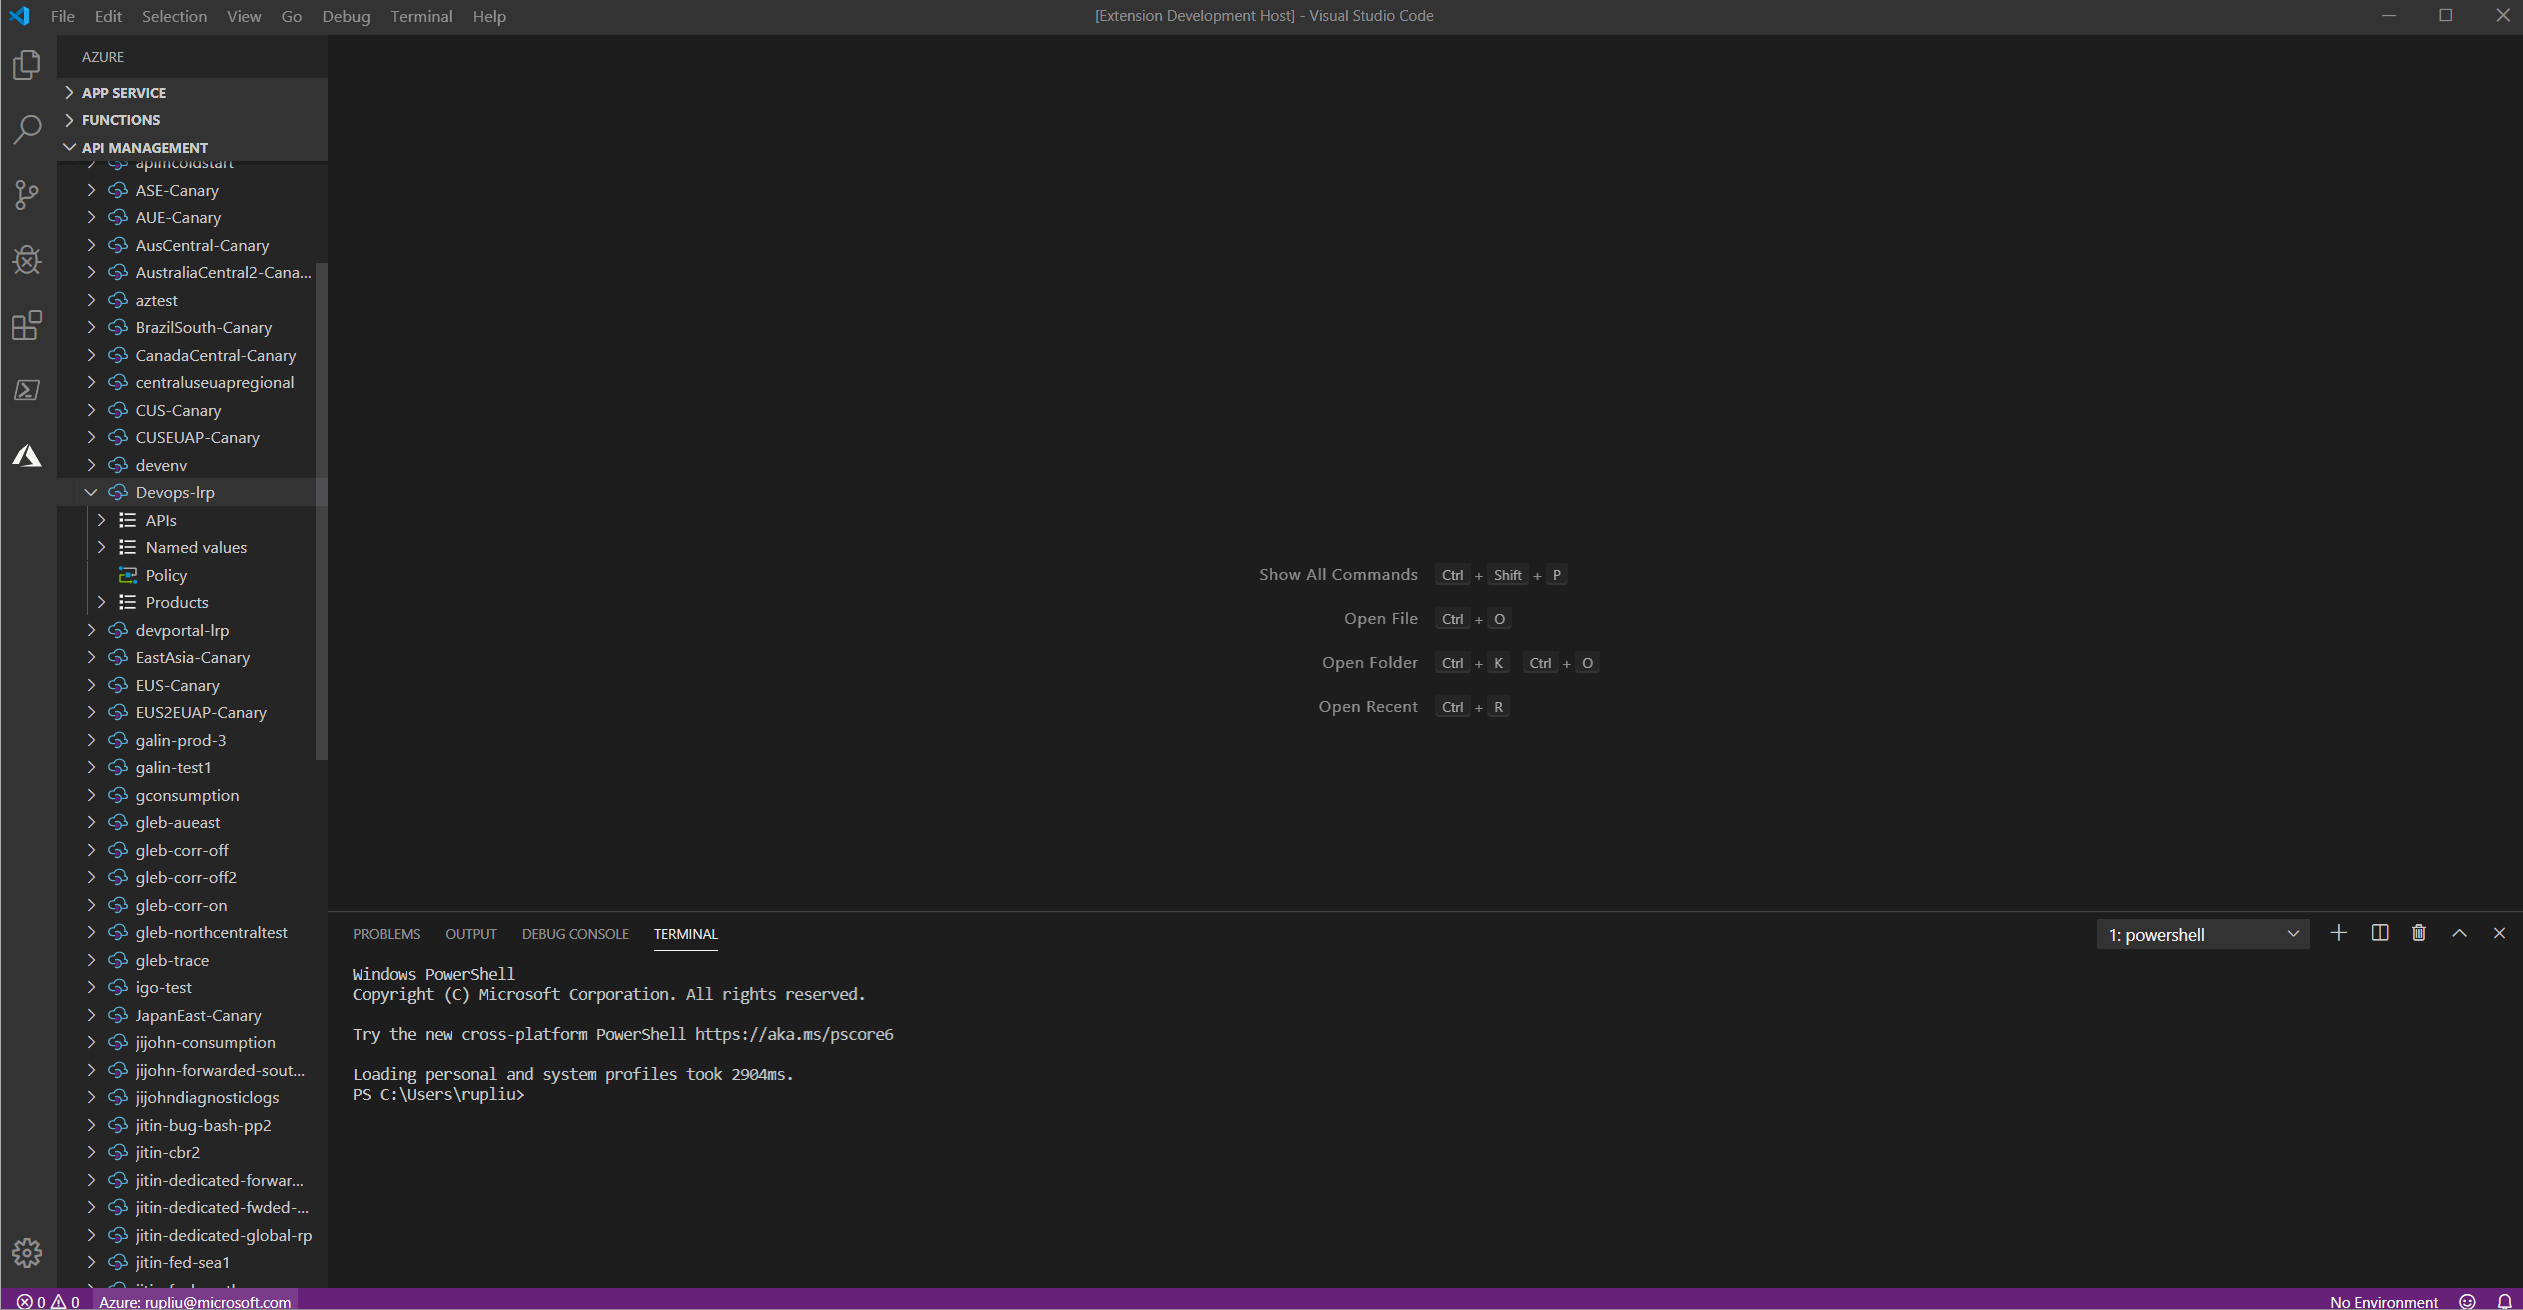Split the terminal pane
This screenshot has width=2523, height=1310.
point(2379,933)
